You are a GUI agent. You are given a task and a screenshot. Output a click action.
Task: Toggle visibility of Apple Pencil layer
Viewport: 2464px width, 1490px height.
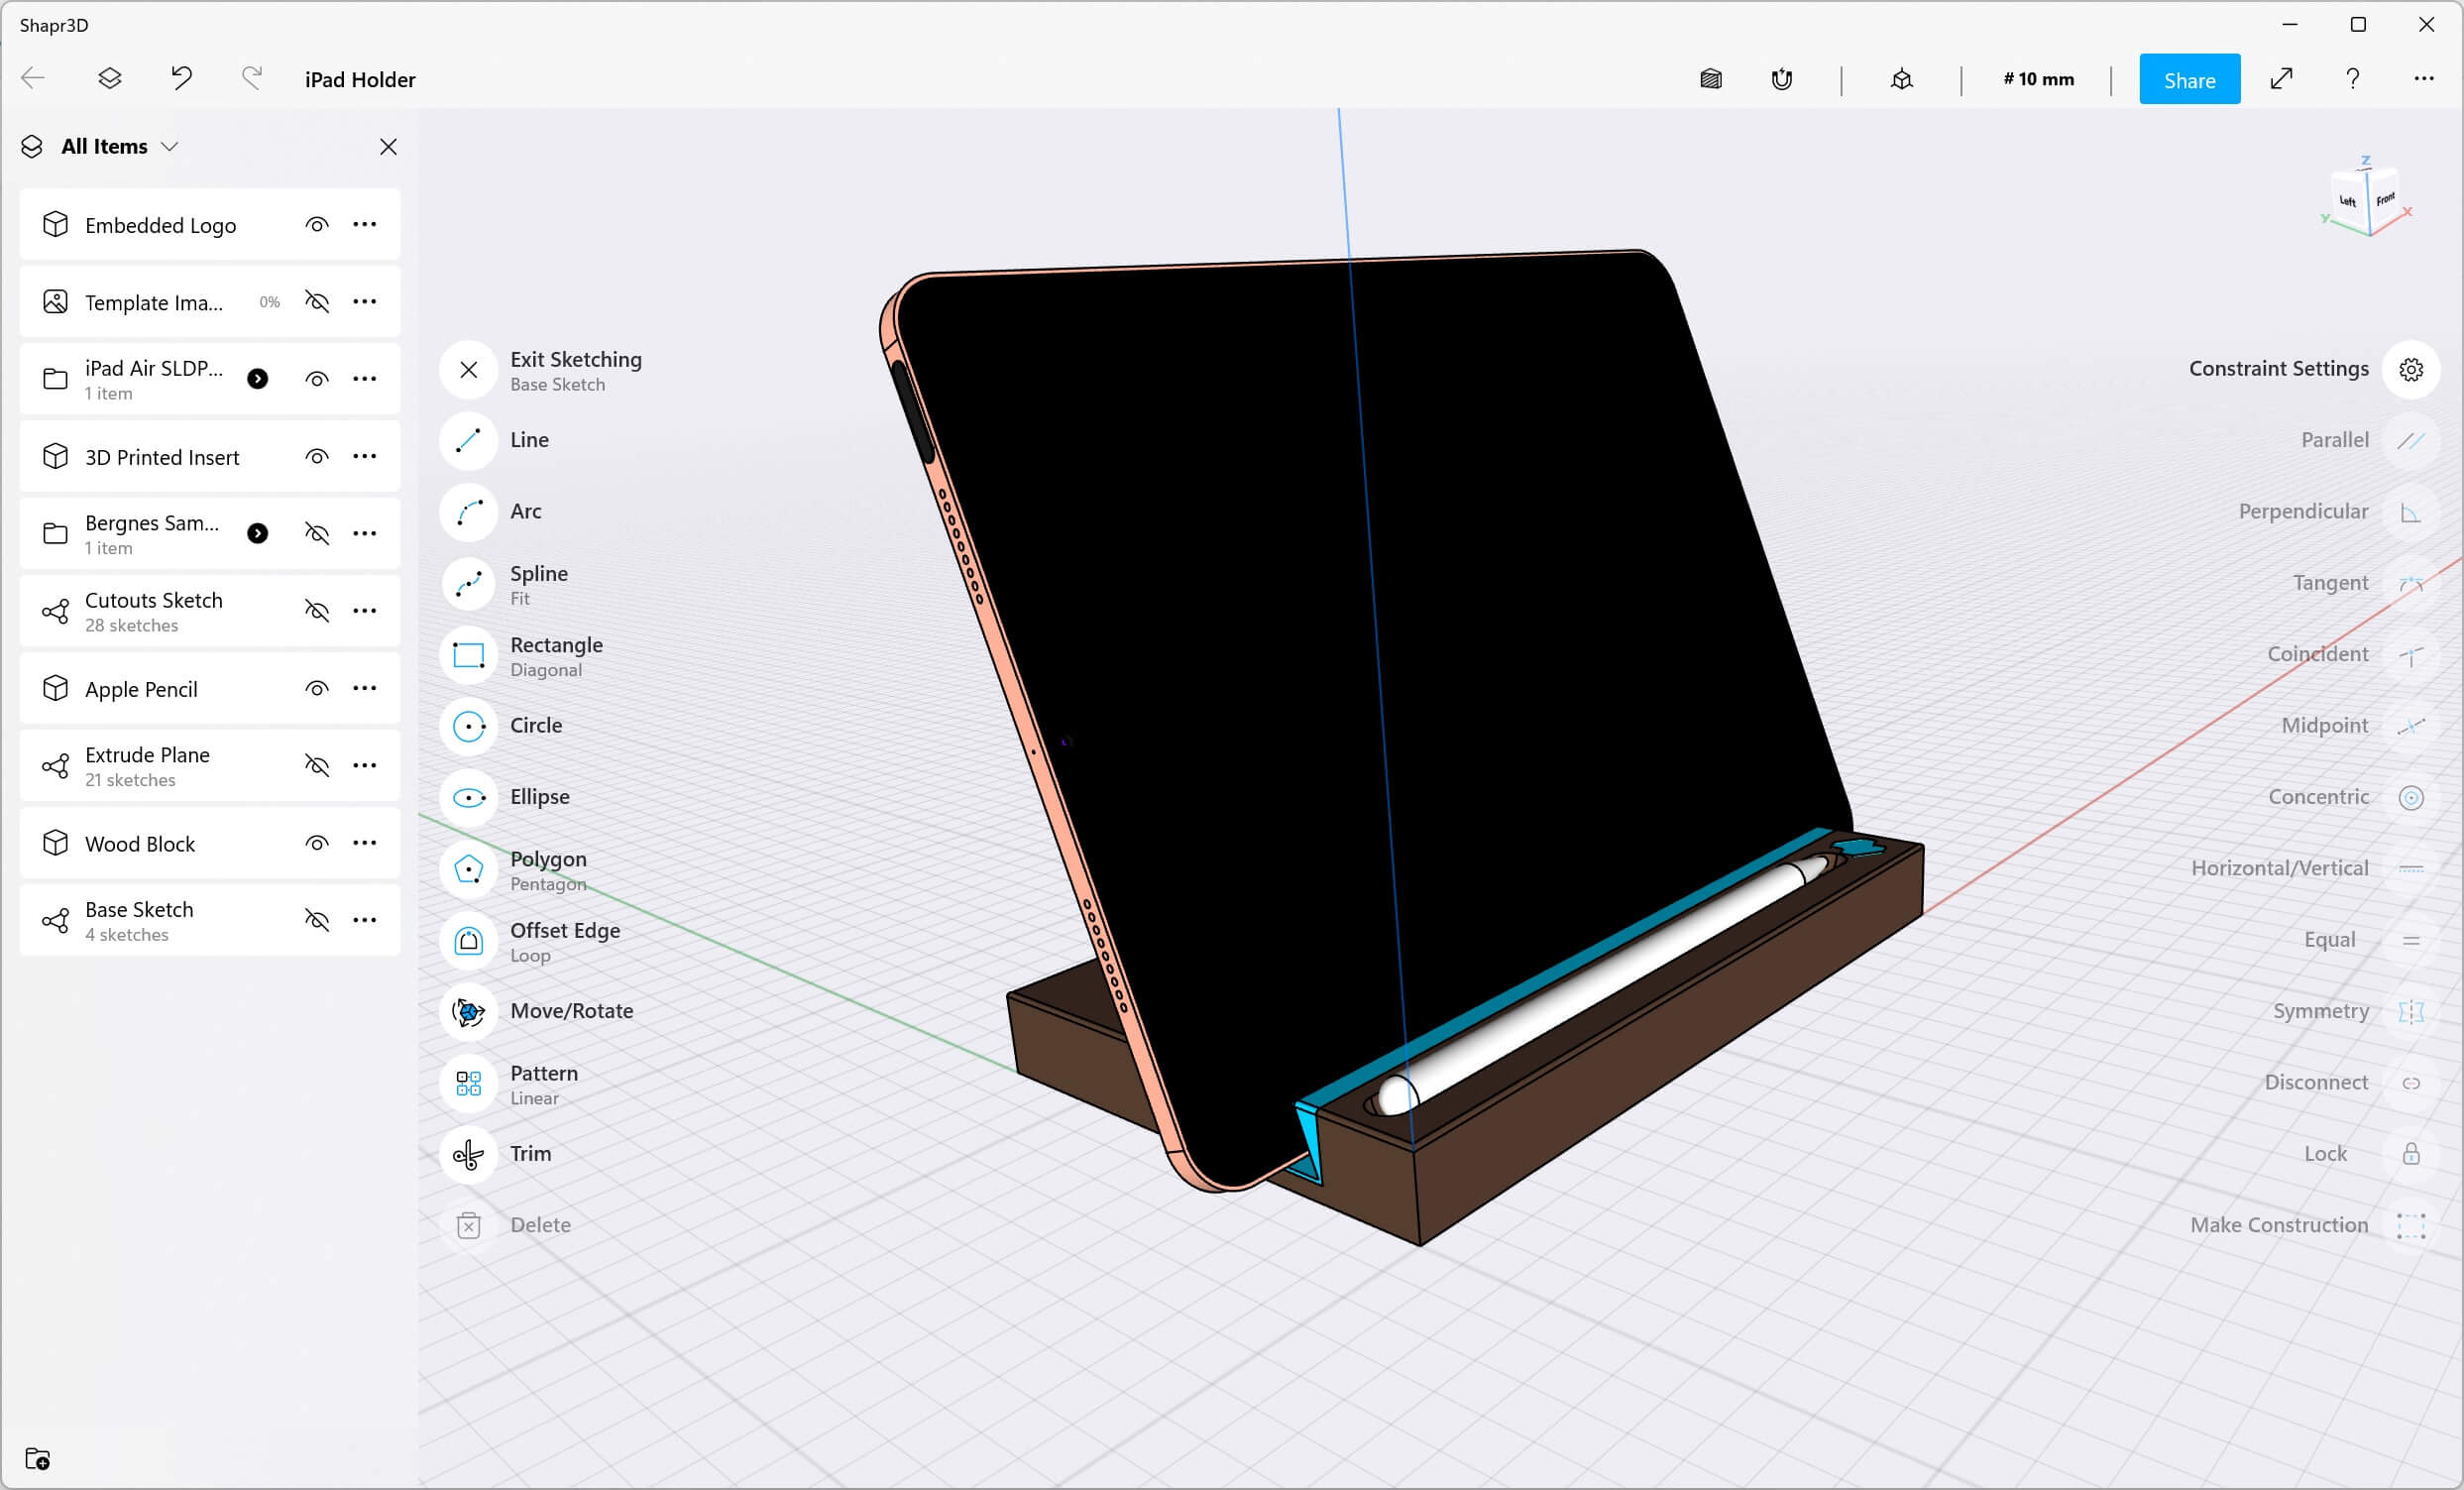point(318,689)
